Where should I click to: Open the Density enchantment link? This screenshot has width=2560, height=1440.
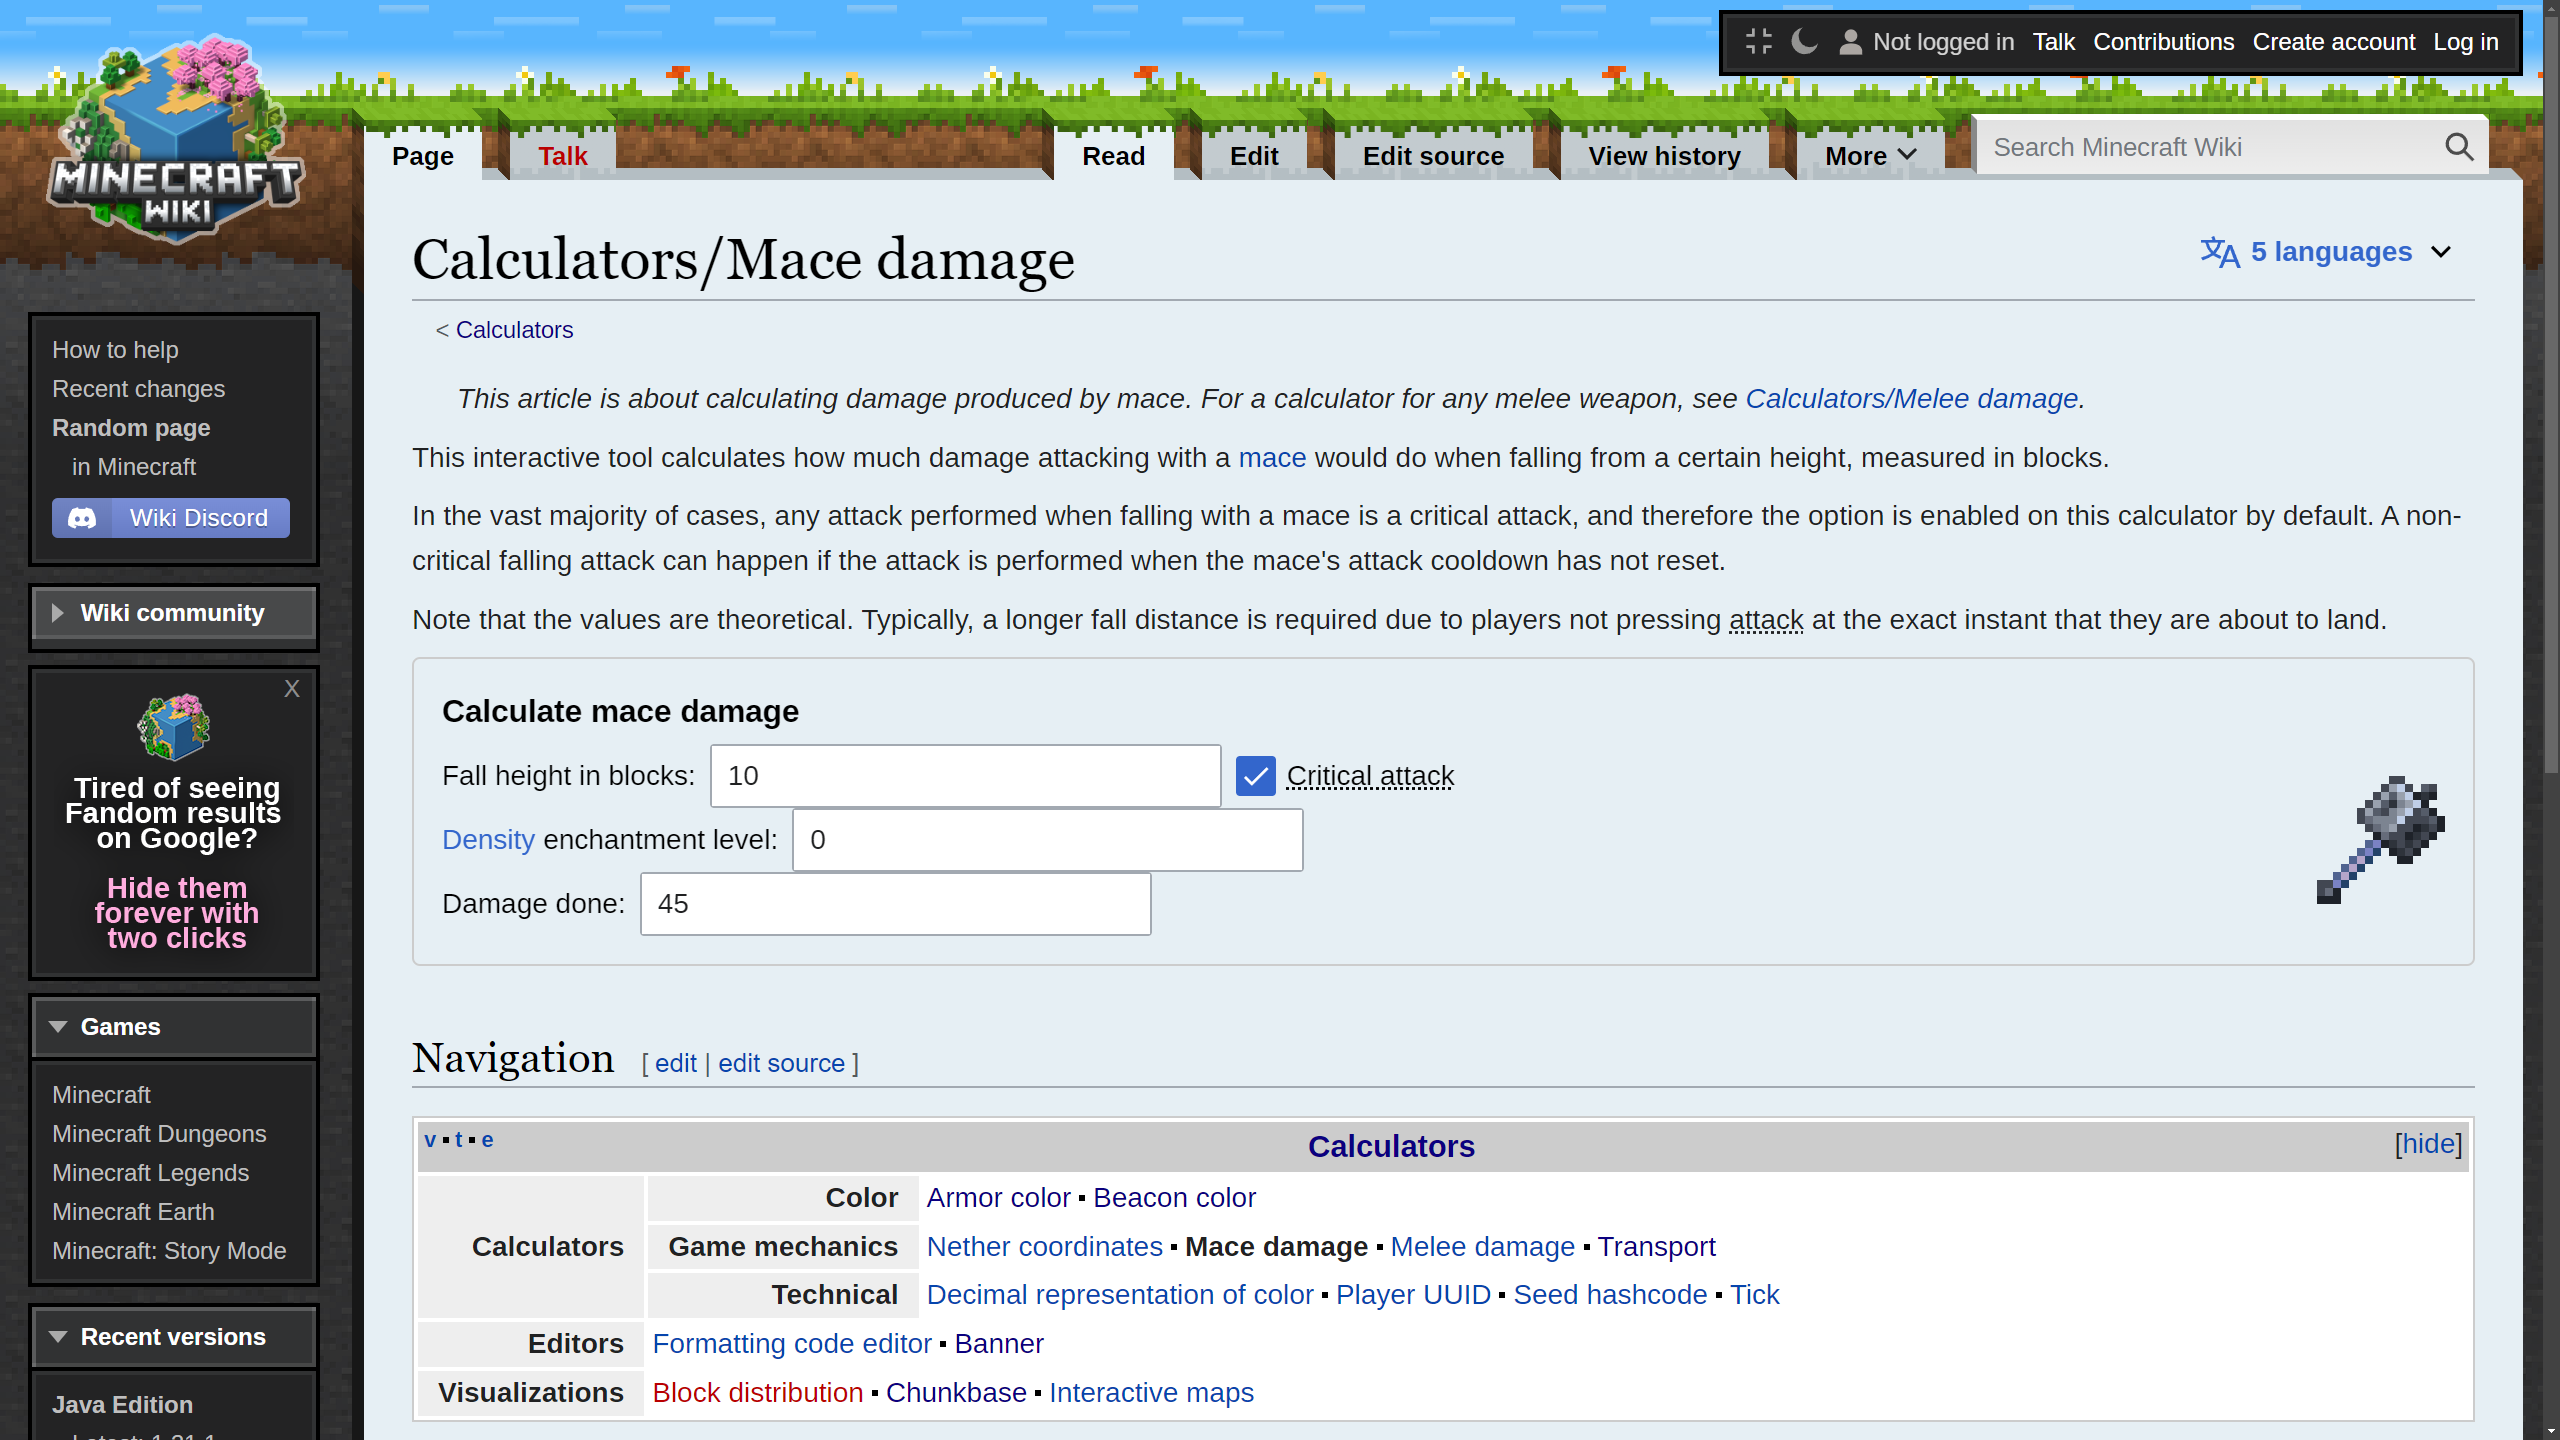pos(488,839)
